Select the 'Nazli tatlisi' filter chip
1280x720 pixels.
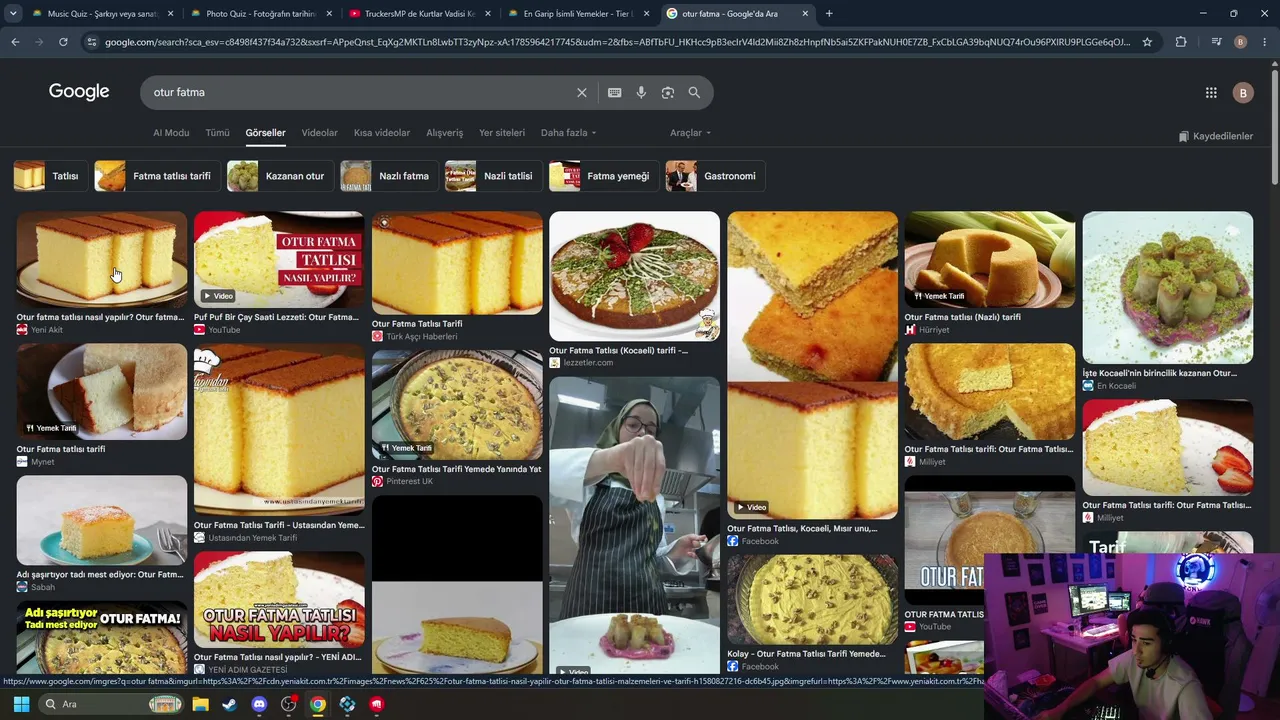[x=494, y=176]
